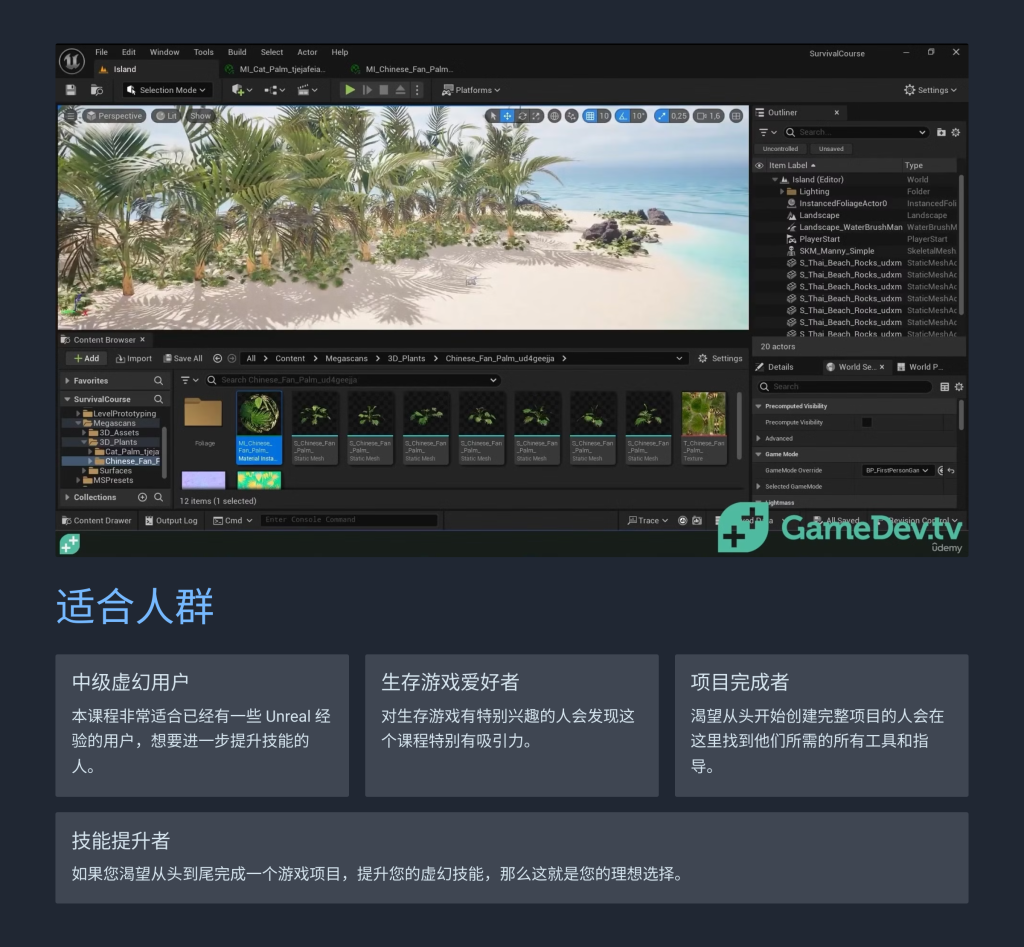Click the Eject from player icon
Screen dimensions: 1024x947
click(400, 90)
